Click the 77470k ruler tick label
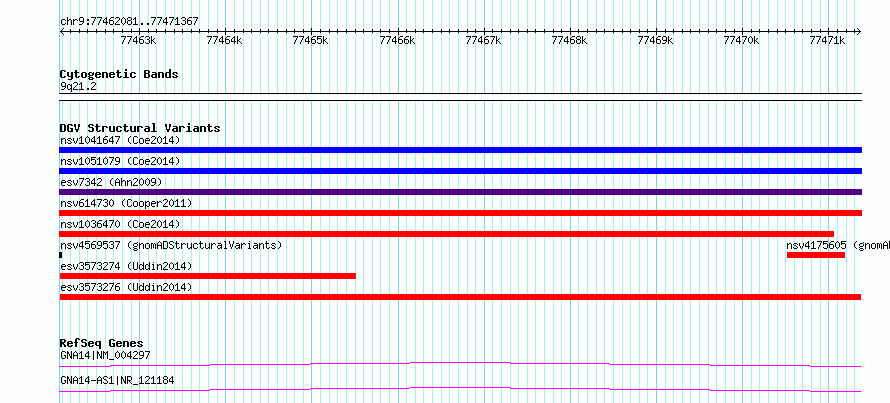The height and width of the screenshot is (403, 890). point(741,40)
